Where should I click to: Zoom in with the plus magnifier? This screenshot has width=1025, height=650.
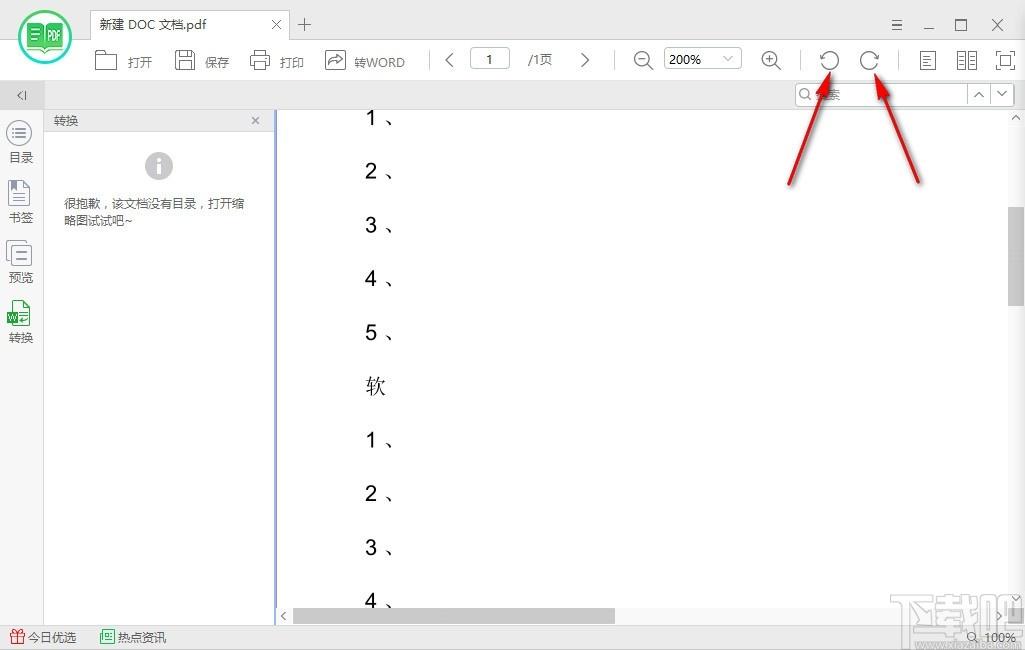[771, 60]
